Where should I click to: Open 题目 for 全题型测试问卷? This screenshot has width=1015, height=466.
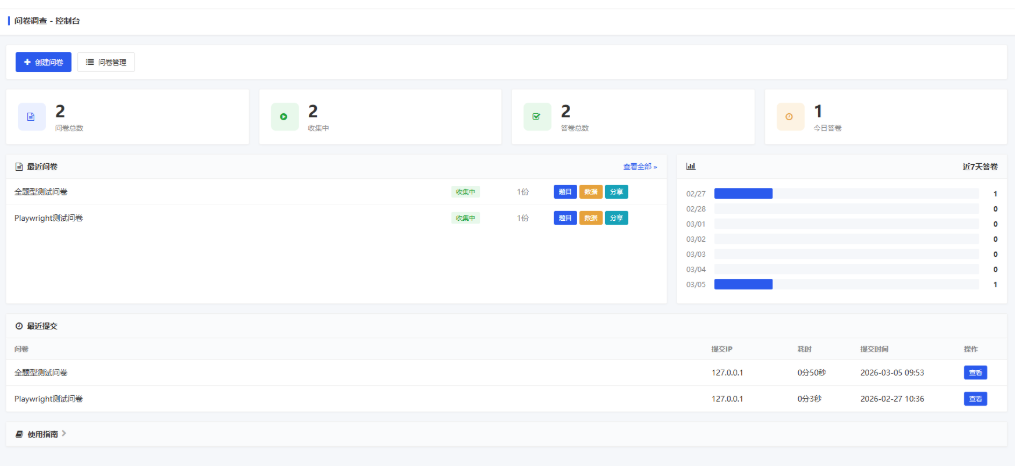565,192
